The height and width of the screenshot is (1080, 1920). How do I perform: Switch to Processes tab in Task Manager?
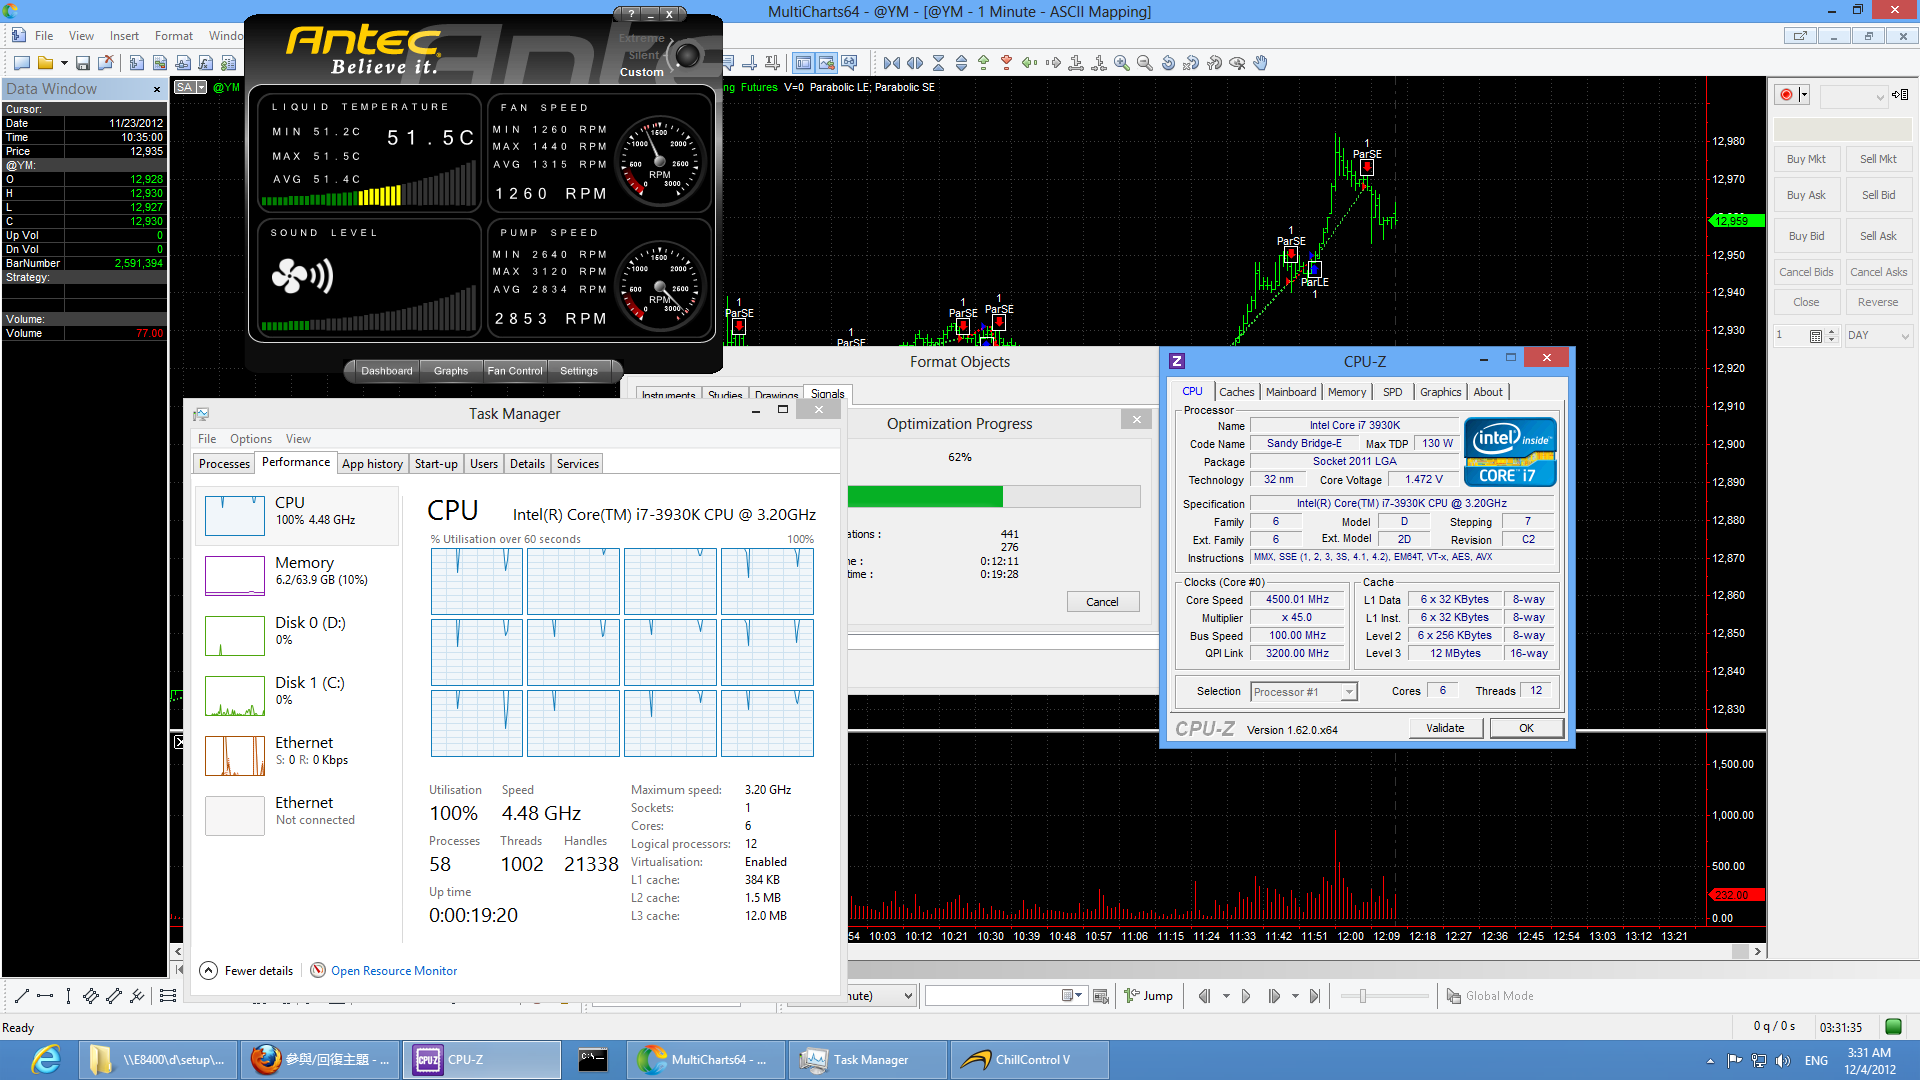[x=224, y=464]
